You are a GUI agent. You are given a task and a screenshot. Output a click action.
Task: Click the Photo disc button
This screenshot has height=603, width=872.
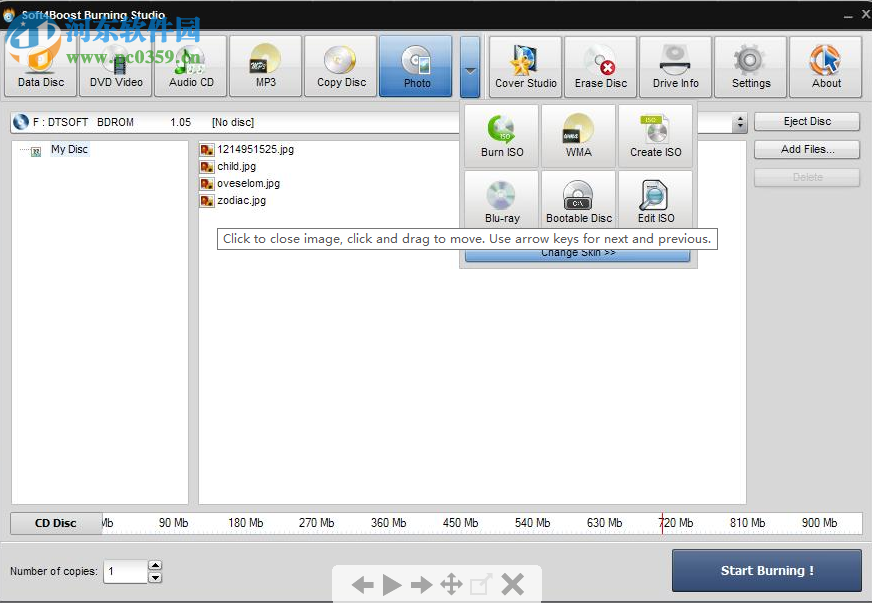tap(416, 66)
